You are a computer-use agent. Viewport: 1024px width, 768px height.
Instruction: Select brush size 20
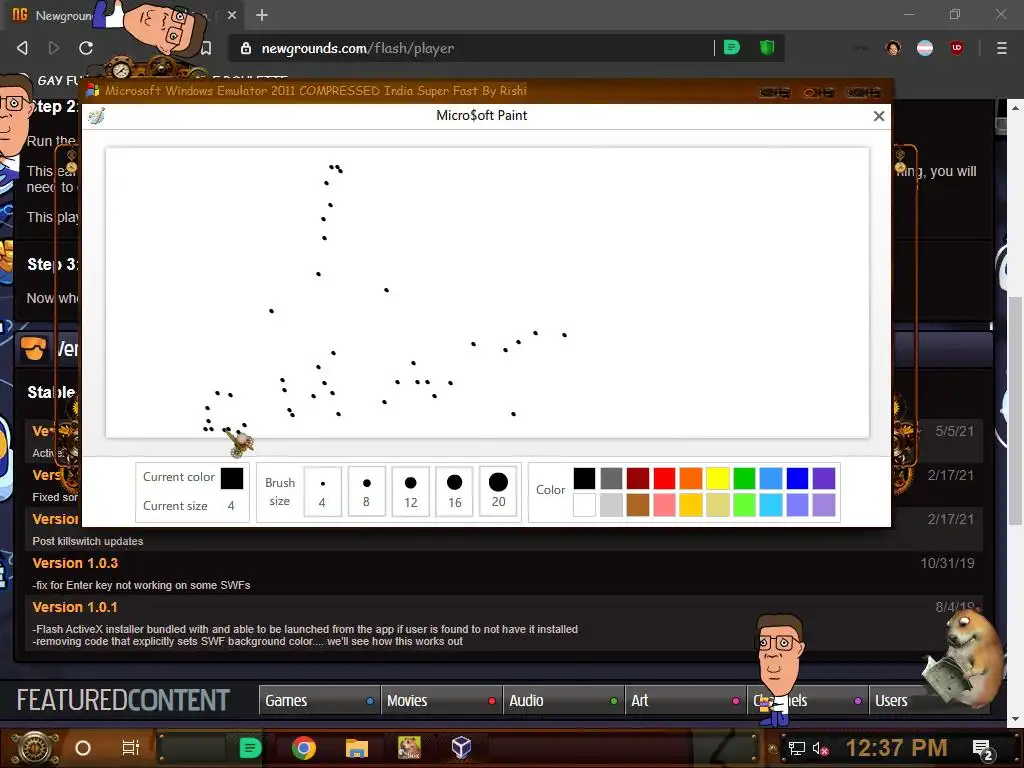pos(498,492)
